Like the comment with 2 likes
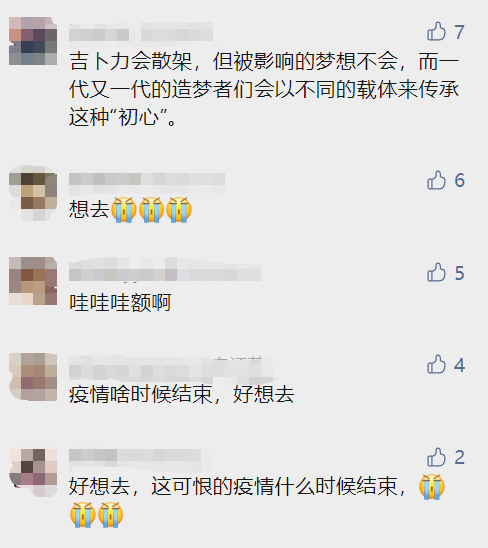 [436, 457]
